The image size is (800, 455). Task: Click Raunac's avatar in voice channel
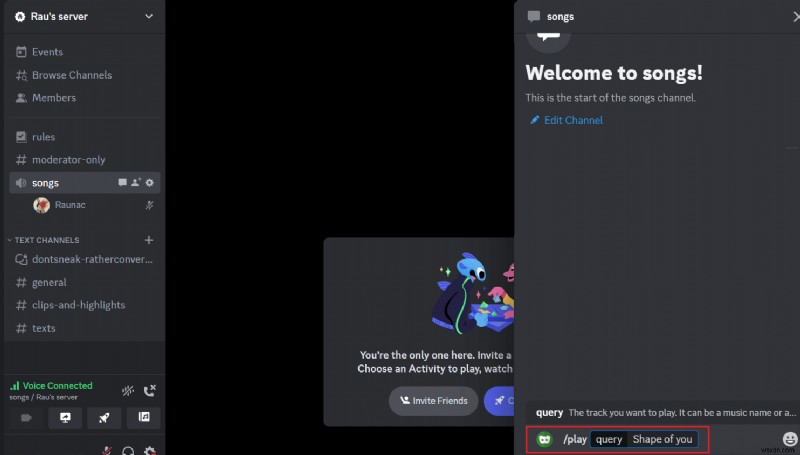[x=41, y=205]
